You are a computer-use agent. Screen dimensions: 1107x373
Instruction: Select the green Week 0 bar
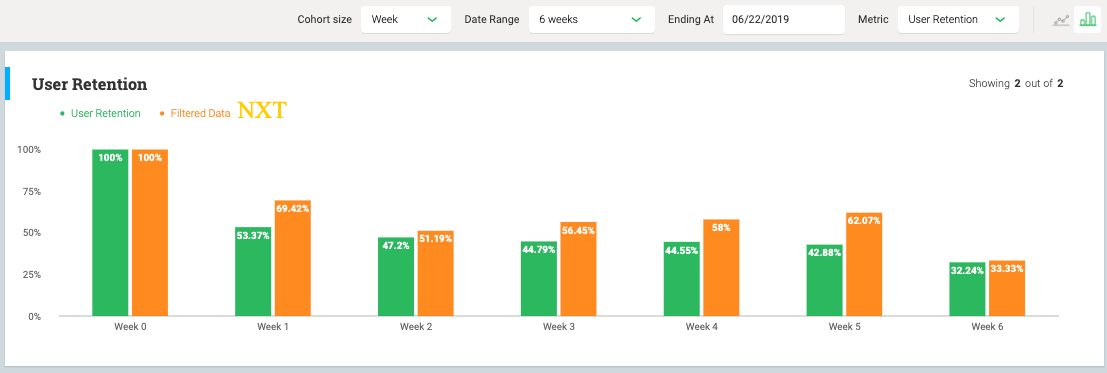(110, 232)
